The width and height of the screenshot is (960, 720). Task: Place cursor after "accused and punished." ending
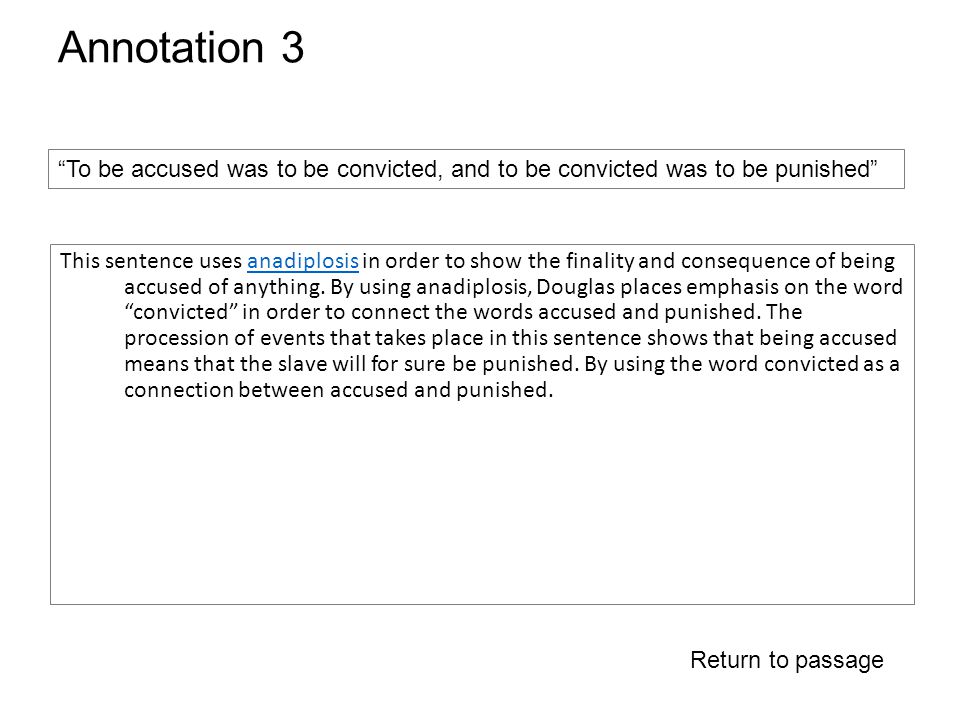pyautogui.click(x=554, y=390)
